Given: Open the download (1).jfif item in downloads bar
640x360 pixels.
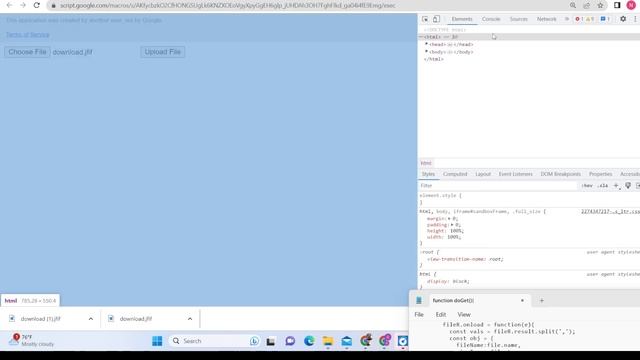Looking at the screenshot, I should [x=41, y=319].
